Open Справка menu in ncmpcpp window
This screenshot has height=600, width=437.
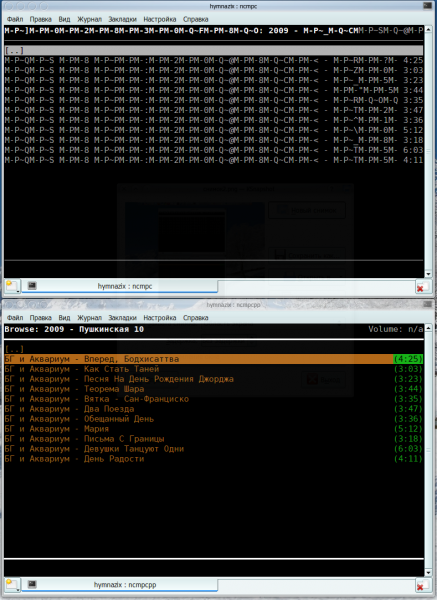[196, 318]
